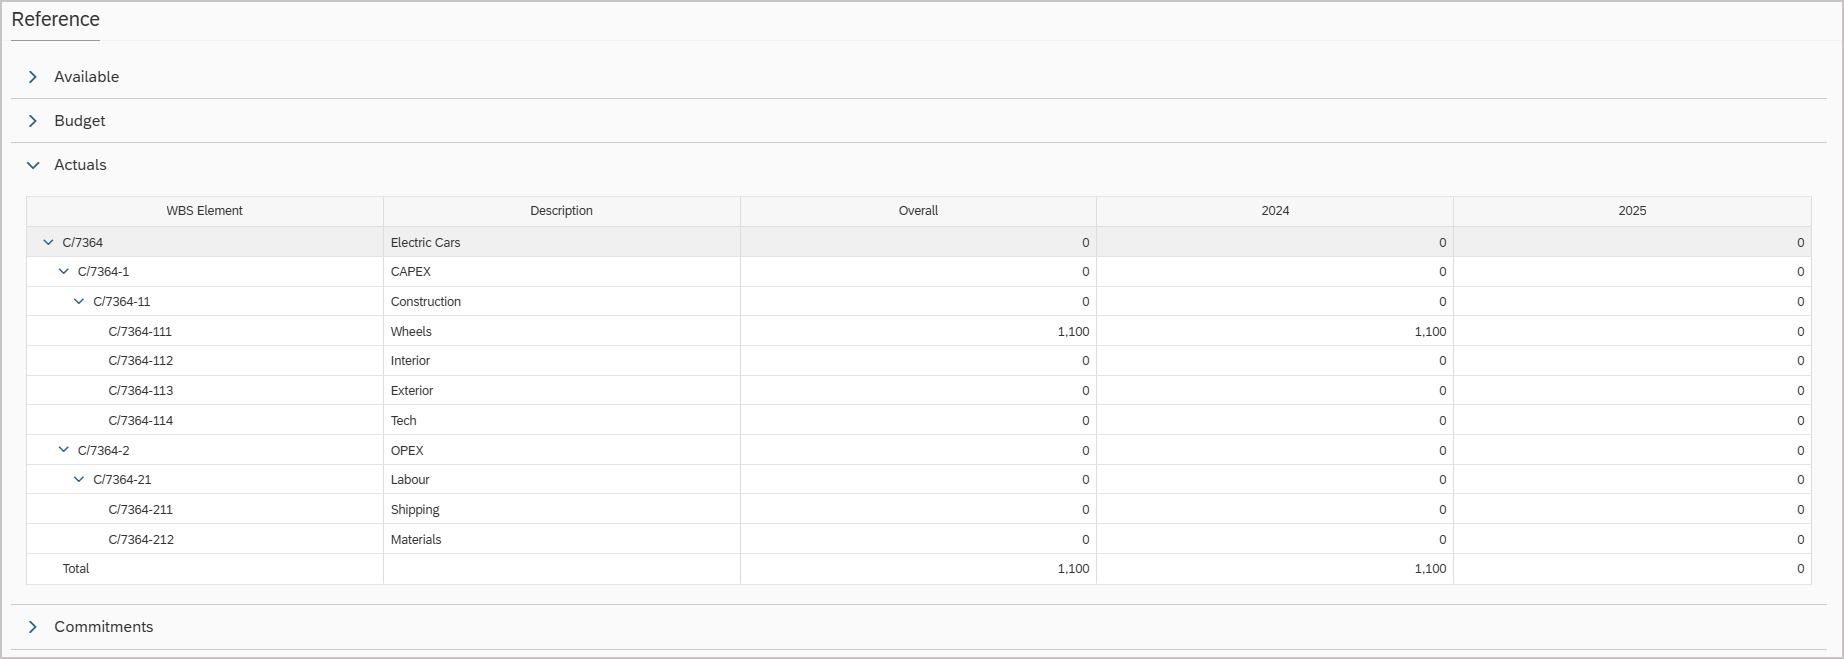The height and width of the screenshot is (659, 1844).
Task: Click the C/7364-21 WBS element text
Action: 122,479
